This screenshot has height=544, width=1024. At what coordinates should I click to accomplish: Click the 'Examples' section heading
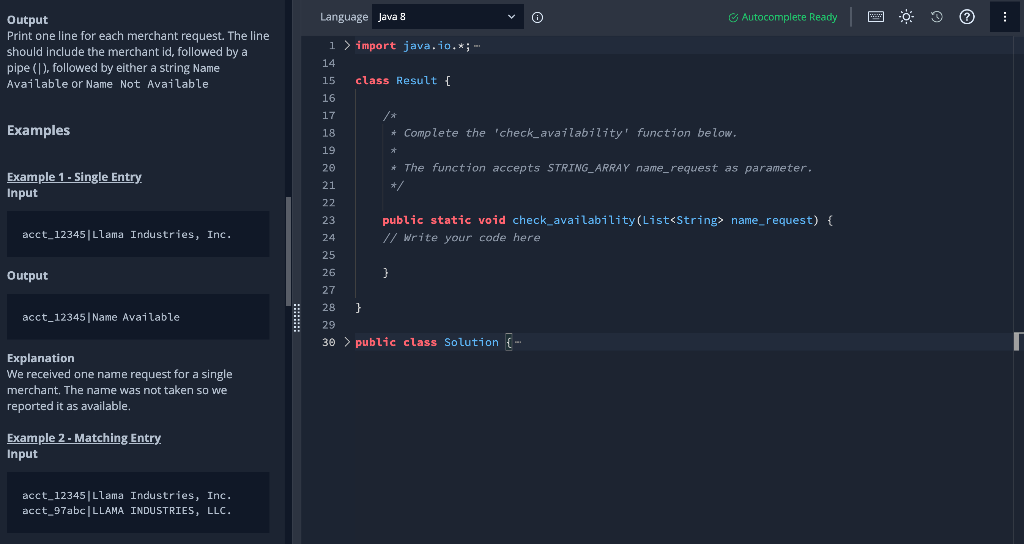coord(39,130)
